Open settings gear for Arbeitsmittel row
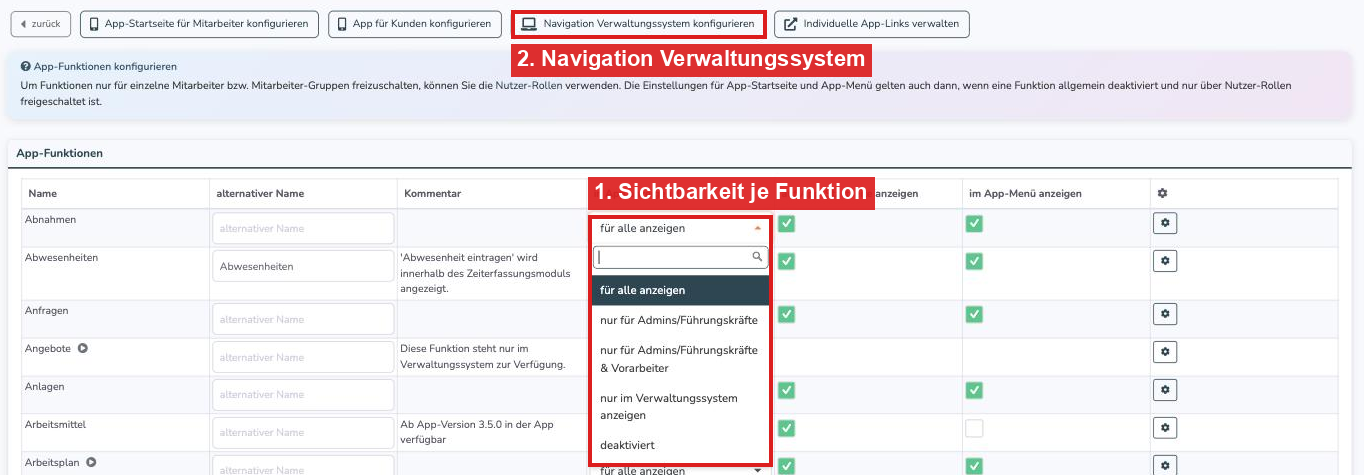This screenshot has width=1364, height=475. (x=1164, y=428)
